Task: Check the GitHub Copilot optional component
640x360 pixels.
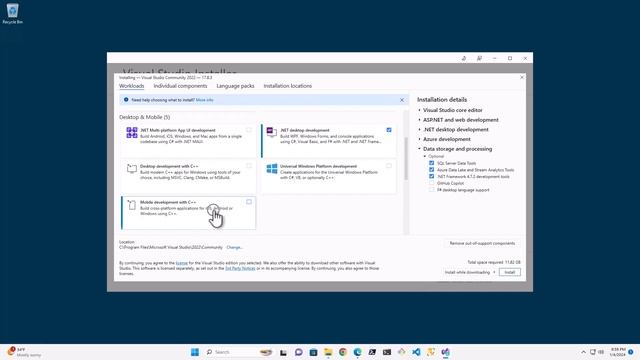Action: [431, 183]
